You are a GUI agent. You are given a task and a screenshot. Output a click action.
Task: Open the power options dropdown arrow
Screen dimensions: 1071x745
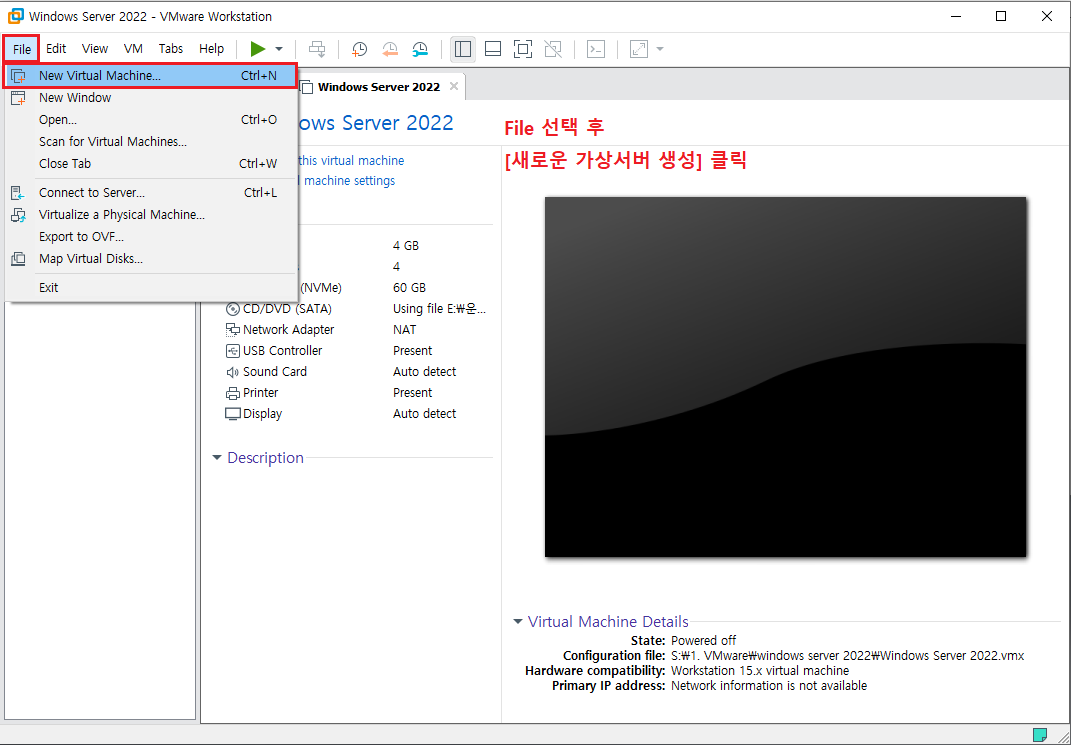[x=279, y=49]
